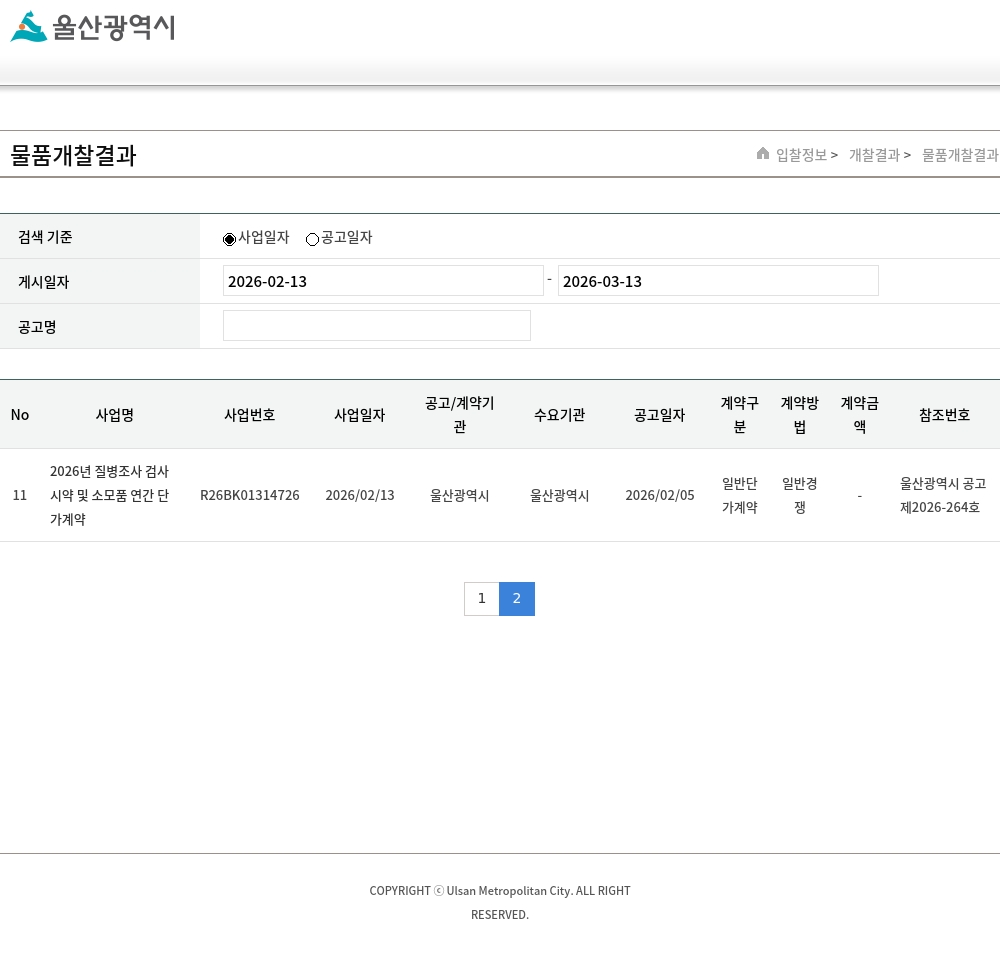Open the 입찰정보 breadcrumb link
Viewport: 1000px width, 954px height.
801,155
